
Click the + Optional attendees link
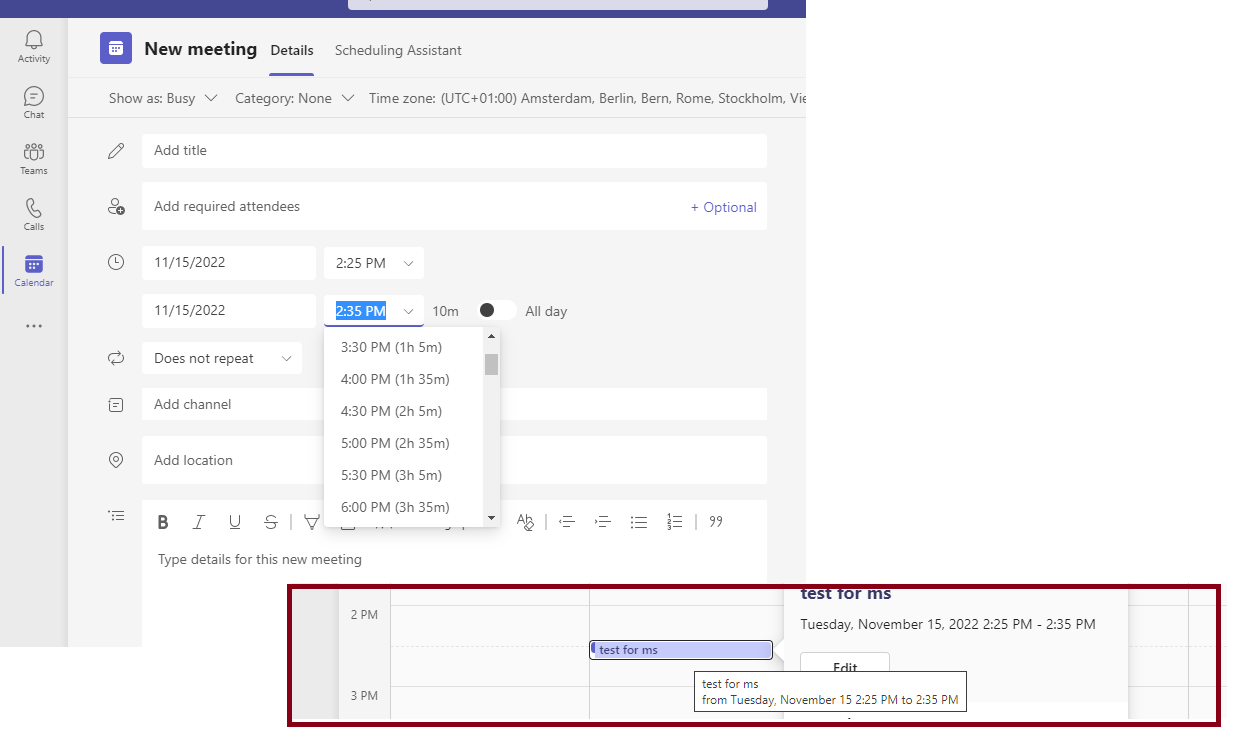click(x=723, y=207)
